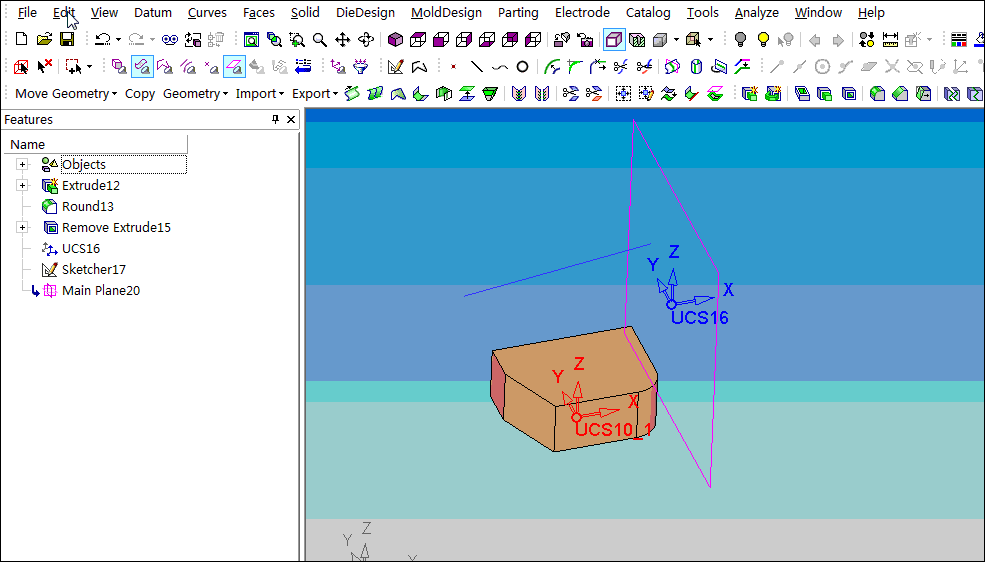Expand the Remove Extrude15 tree node
Screen dimensions: 985x562
tap(22, 228)
